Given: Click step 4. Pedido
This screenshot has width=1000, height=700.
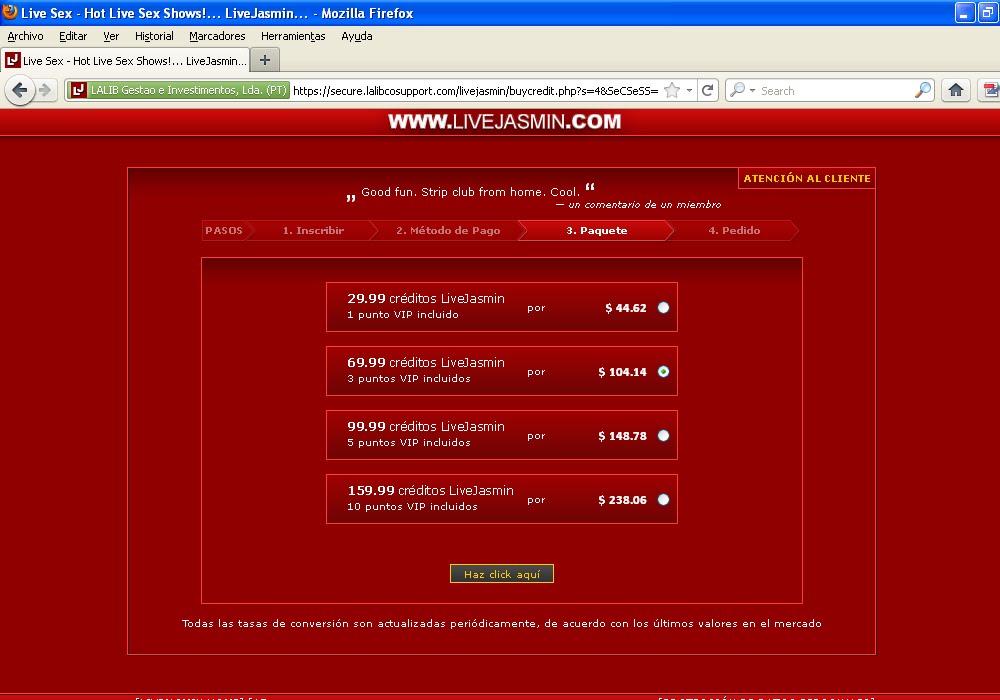Looking at the screenshot, I should pyautogui.click(x=734, y=230).
